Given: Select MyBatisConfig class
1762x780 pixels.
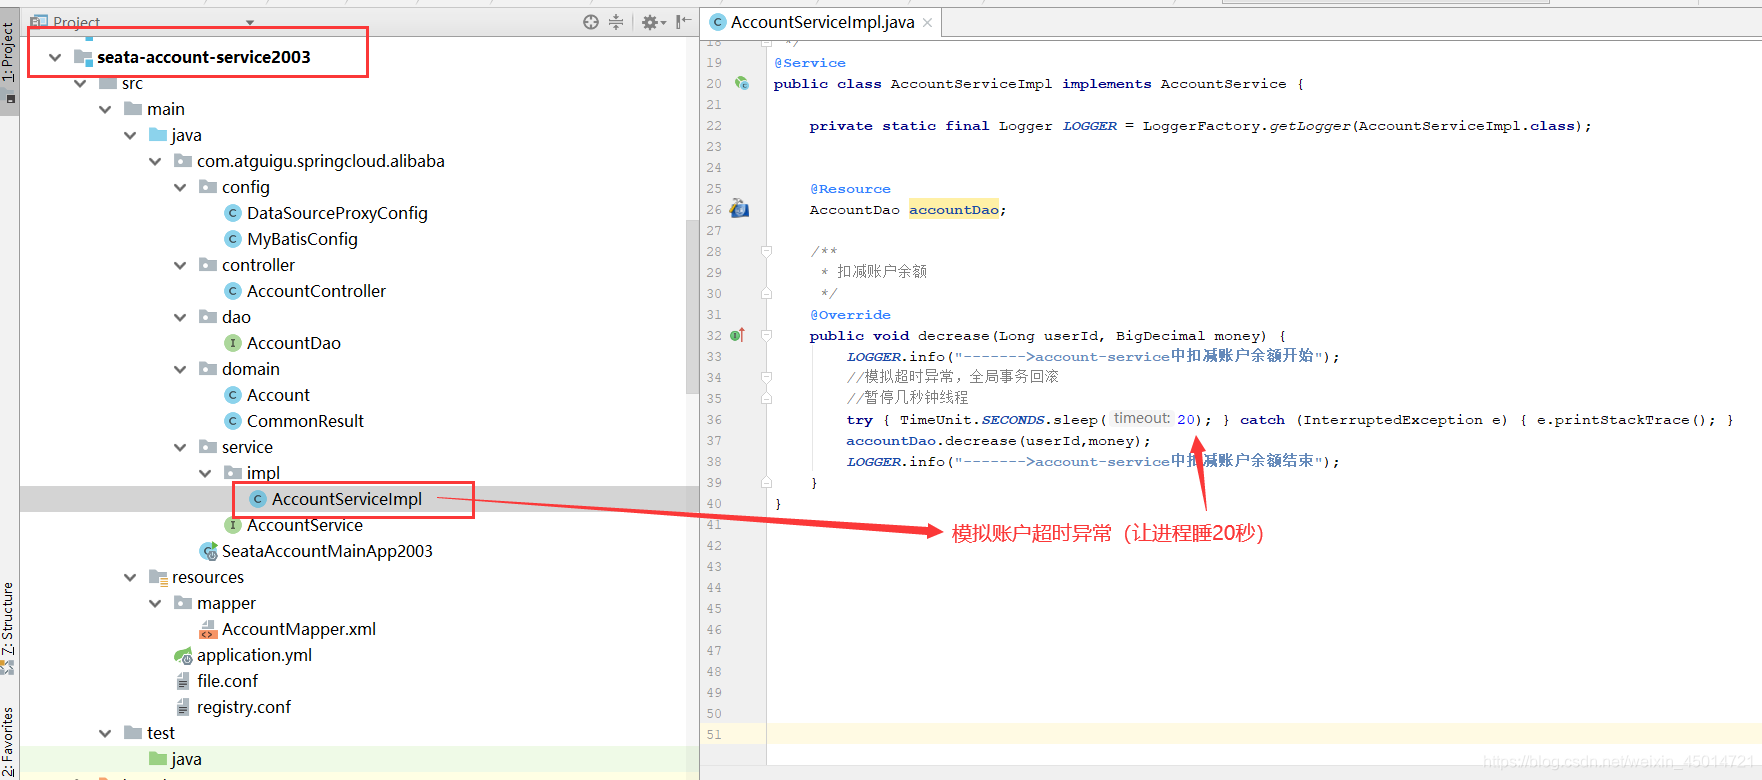Looking at the screenshot, I should (x=302, y=239).
